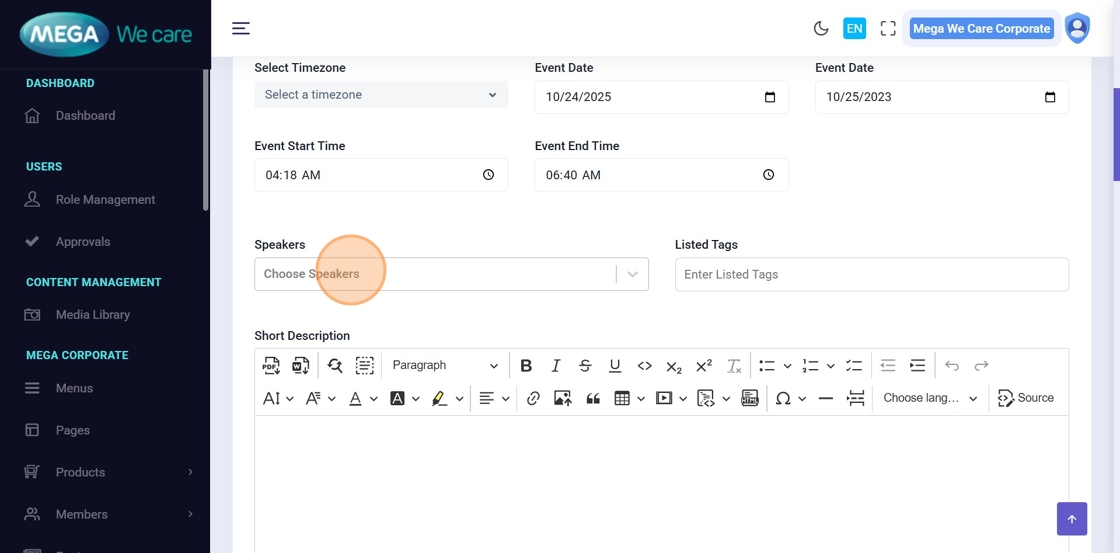
Task: Click the Enter Listed Tags input field
Action: pos(871,274)
